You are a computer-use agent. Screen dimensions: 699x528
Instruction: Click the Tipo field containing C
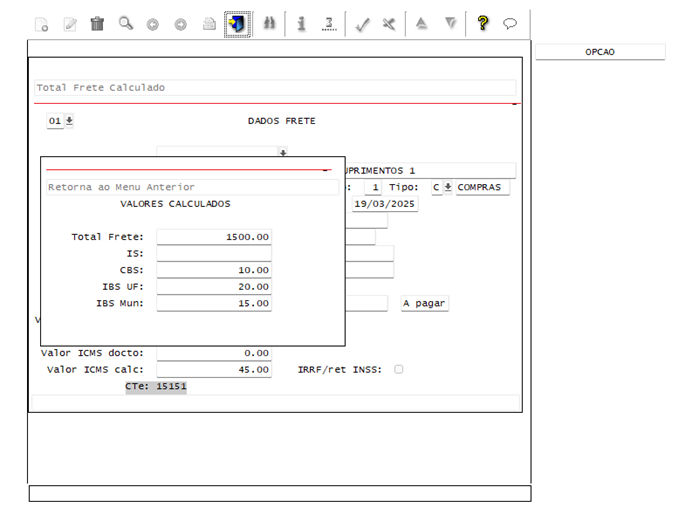[x=437, y=187]
